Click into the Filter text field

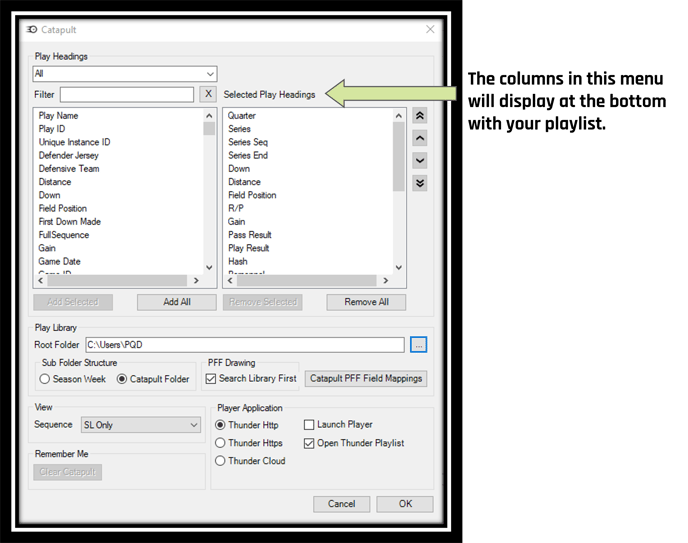click(127, 94)
